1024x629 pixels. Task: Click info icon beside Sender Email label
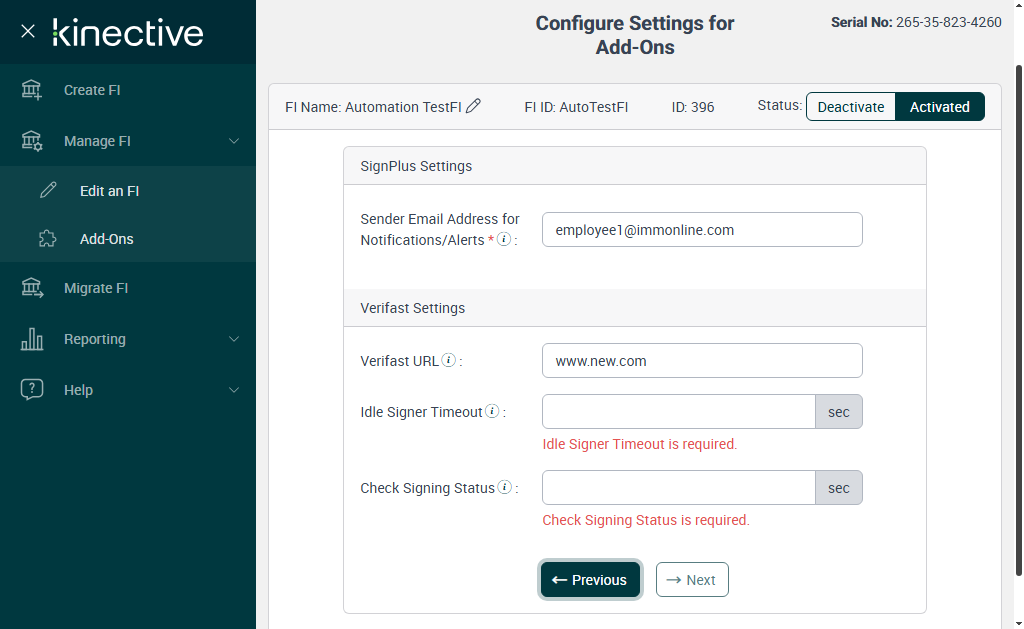pyautogui.click(x=504, y=240)
